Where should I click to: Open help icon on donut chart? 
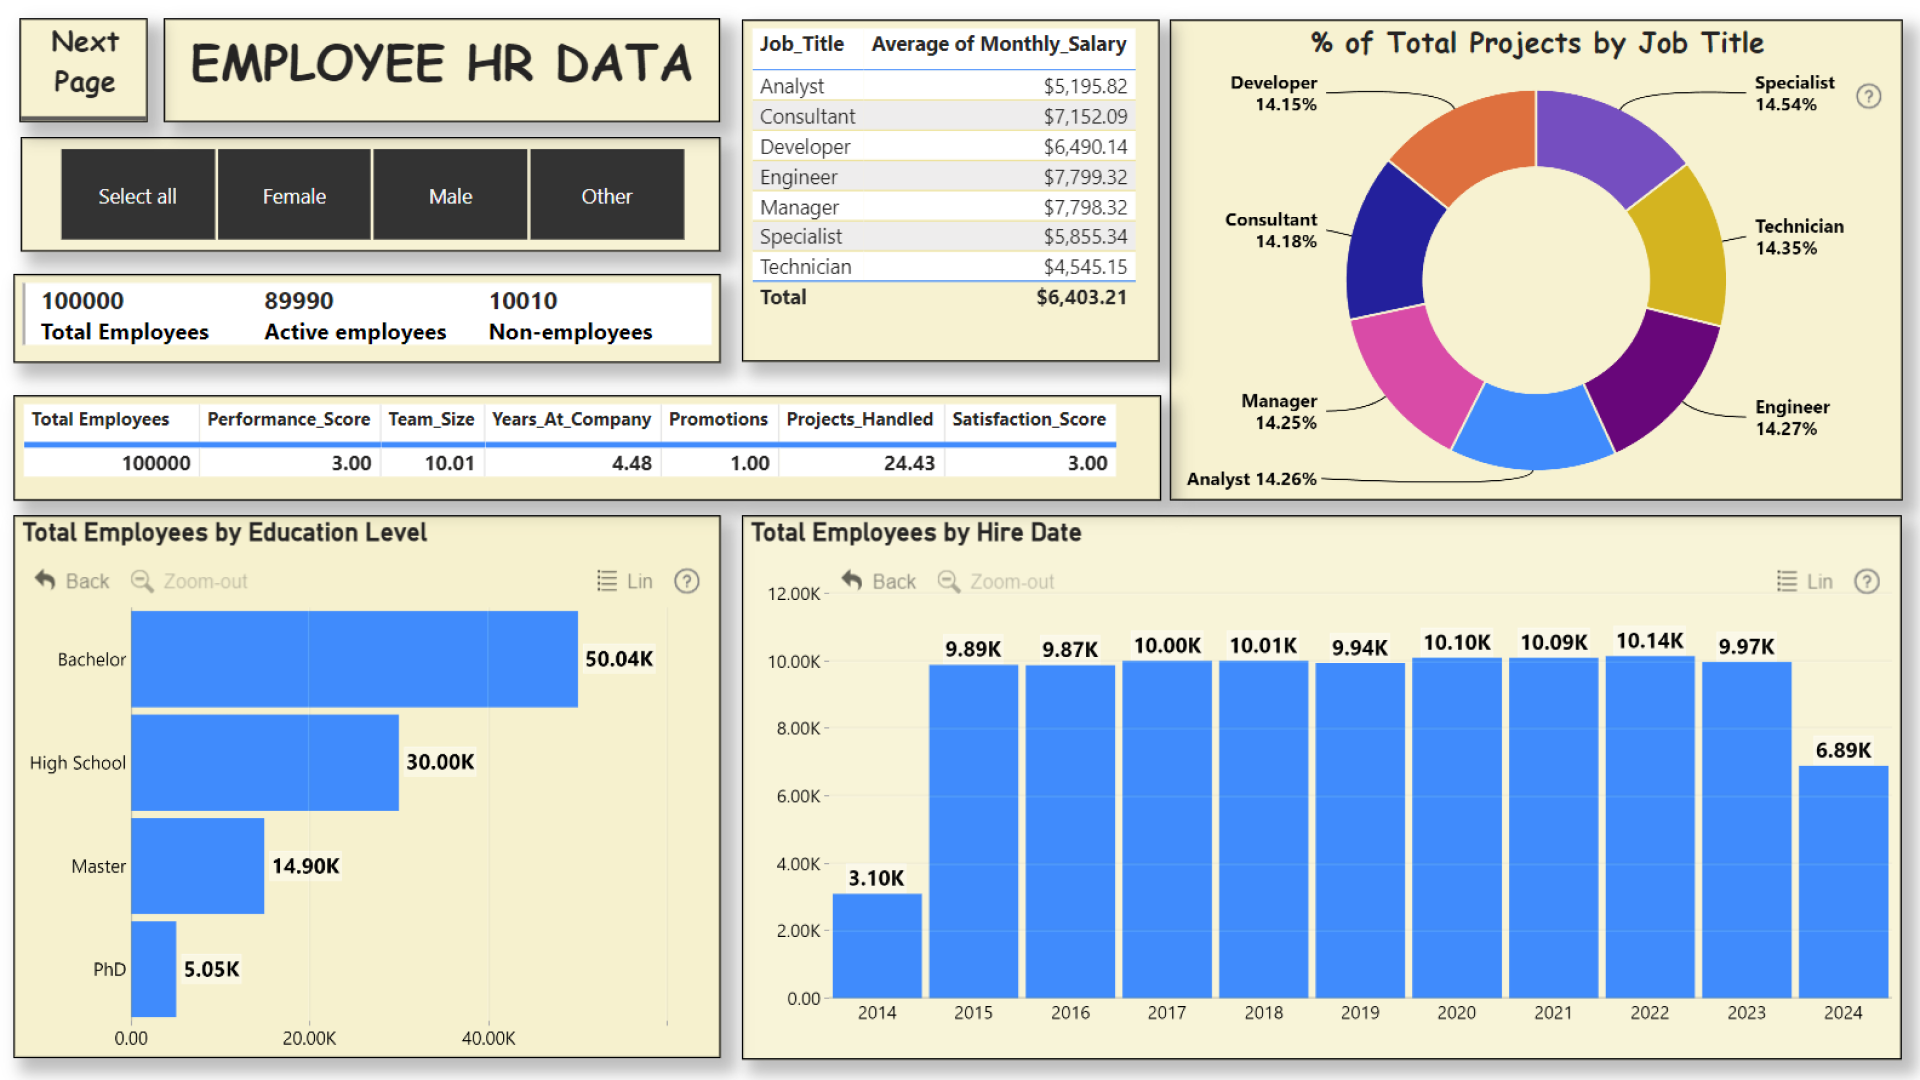point(1868,96)
